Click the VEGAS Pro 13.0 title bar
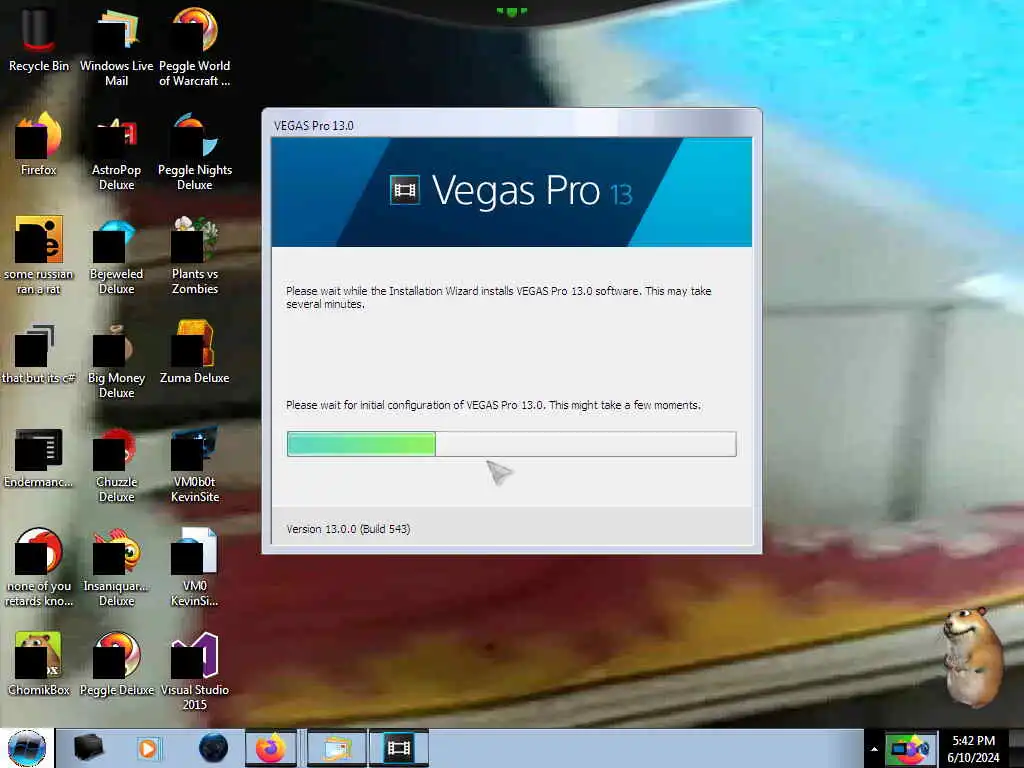This screenshot has width=1024, height=768. tap(511, 125)
